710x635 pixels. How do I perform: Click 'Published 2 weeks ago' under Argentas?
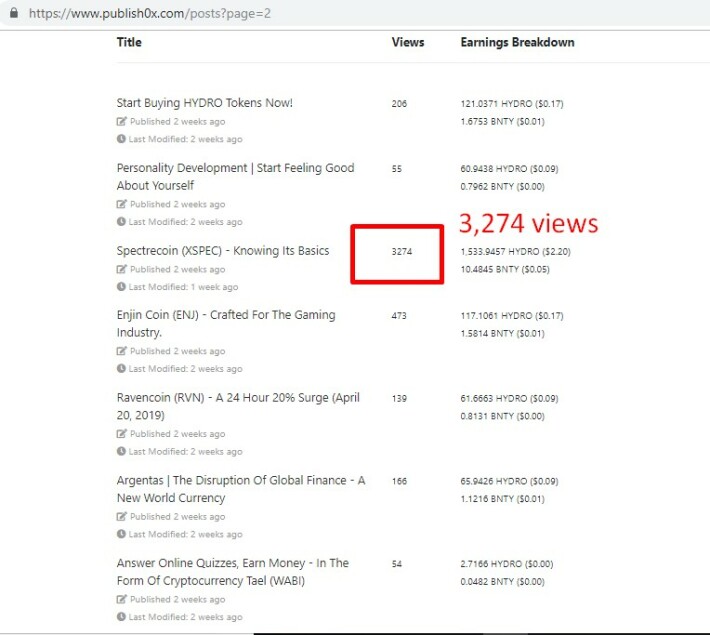(x=178, y=516)
